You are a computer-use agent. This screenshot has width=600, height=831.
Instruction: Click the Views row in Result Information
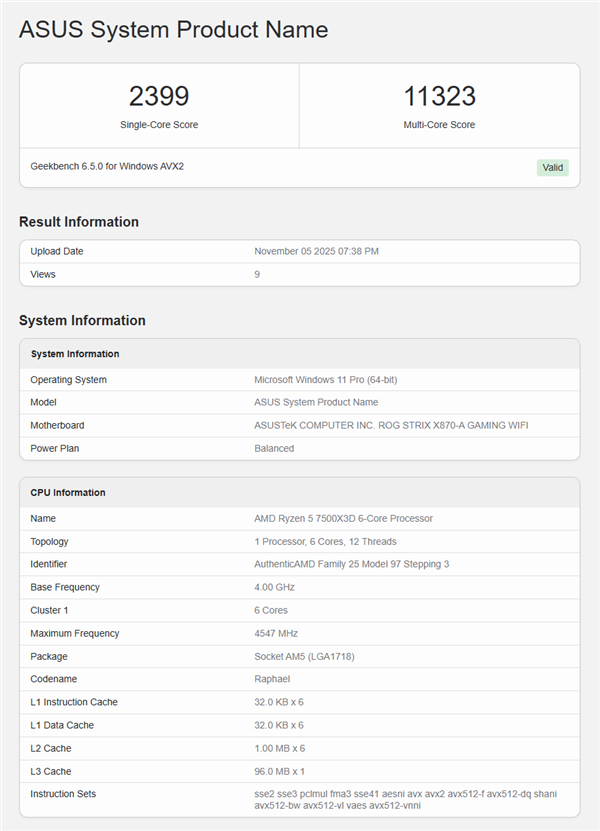[x=43, y=274]
